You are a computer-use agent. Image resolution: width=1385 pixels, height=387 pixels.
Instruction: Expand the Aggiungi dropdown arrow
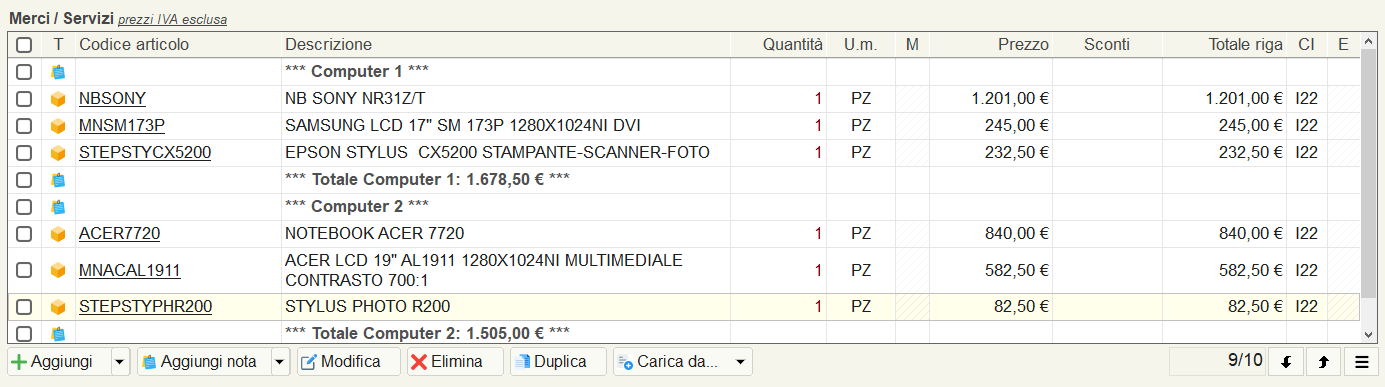click(120, 362)
